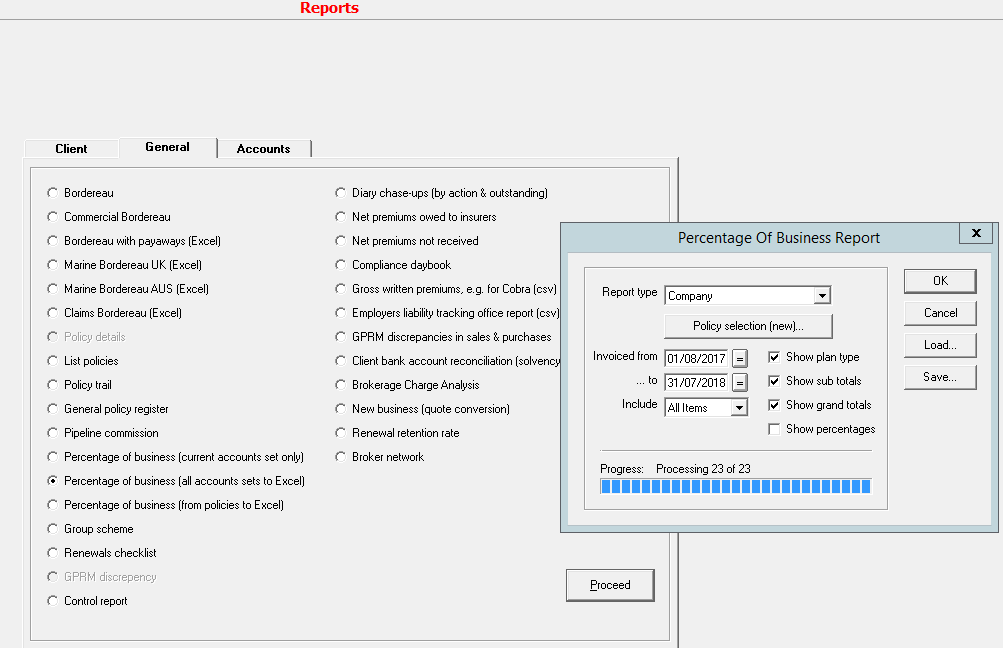Click the progress bar in the report dialog

click(736, 486)
